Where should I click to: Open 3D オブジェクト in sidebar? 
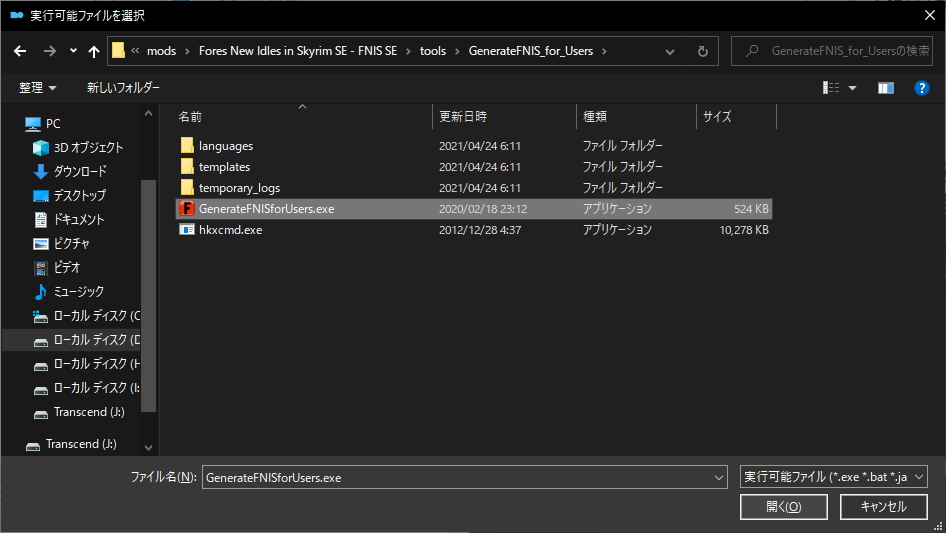click(x=88, y=148)
